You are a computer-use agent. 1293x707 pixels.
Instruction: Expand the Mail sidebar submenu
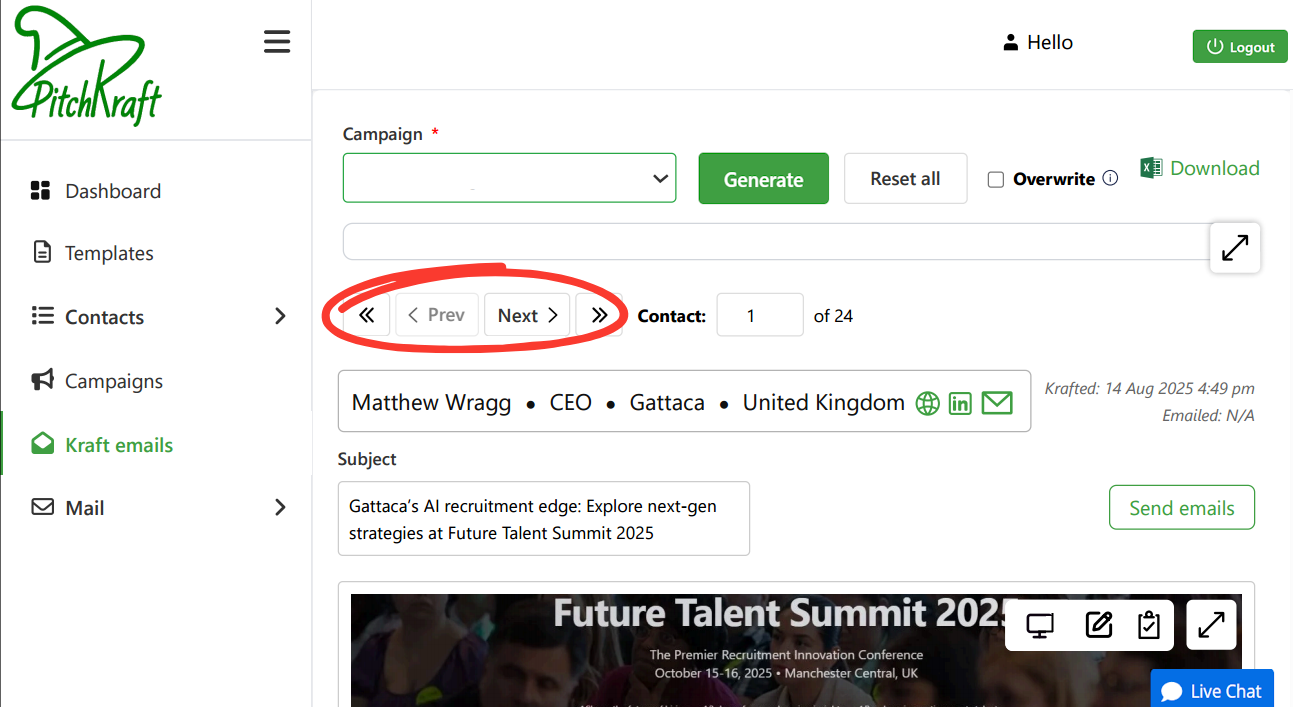click(280, 508)
